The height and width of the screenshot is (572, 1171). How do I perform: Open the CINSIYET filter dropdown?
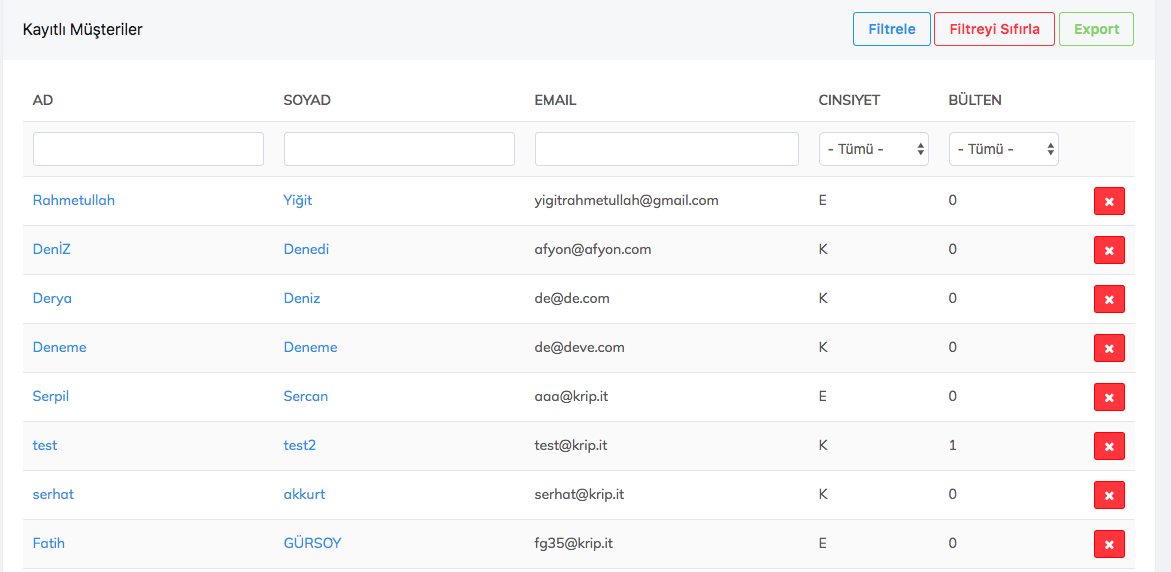click(x=873, y=149)
